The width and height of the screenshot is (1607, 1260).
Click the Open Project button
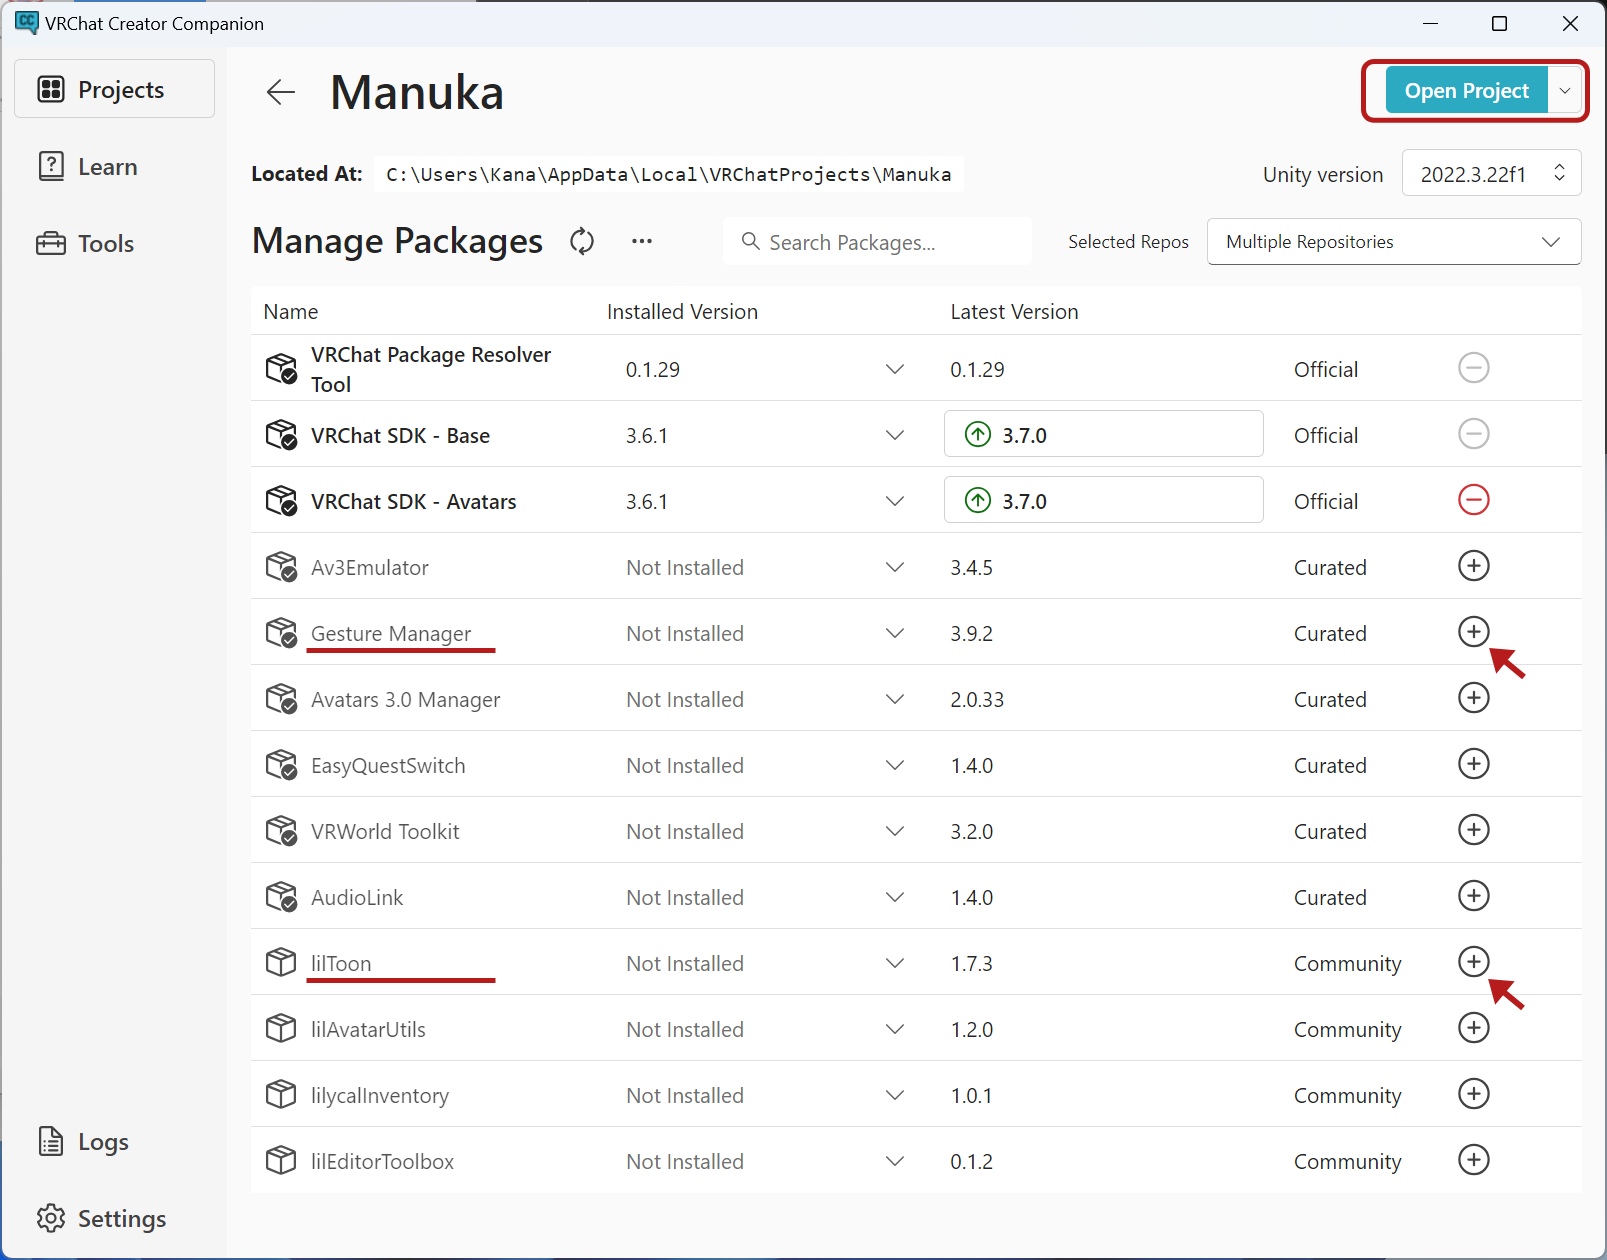pos(1466,91)
